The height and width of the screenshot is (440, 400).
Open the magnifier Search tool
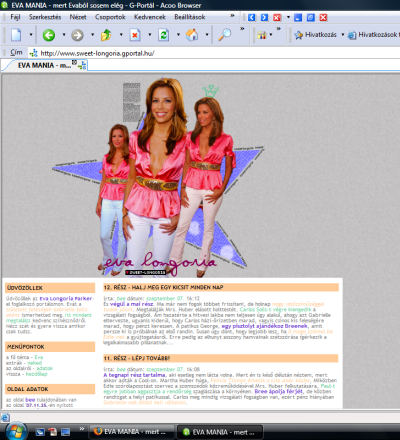click(224, 35)
